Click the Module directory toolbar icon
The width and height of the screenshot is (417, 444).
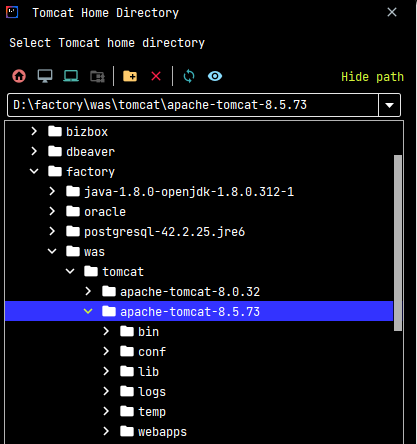click(x=97, y=76)
